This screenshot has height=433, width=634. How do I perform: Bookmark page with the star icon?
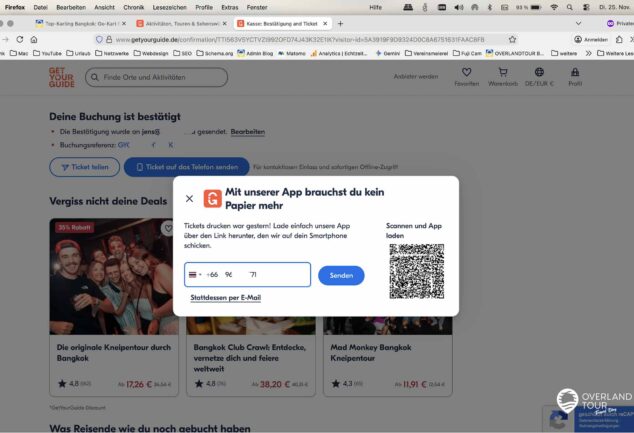(512, 39)
